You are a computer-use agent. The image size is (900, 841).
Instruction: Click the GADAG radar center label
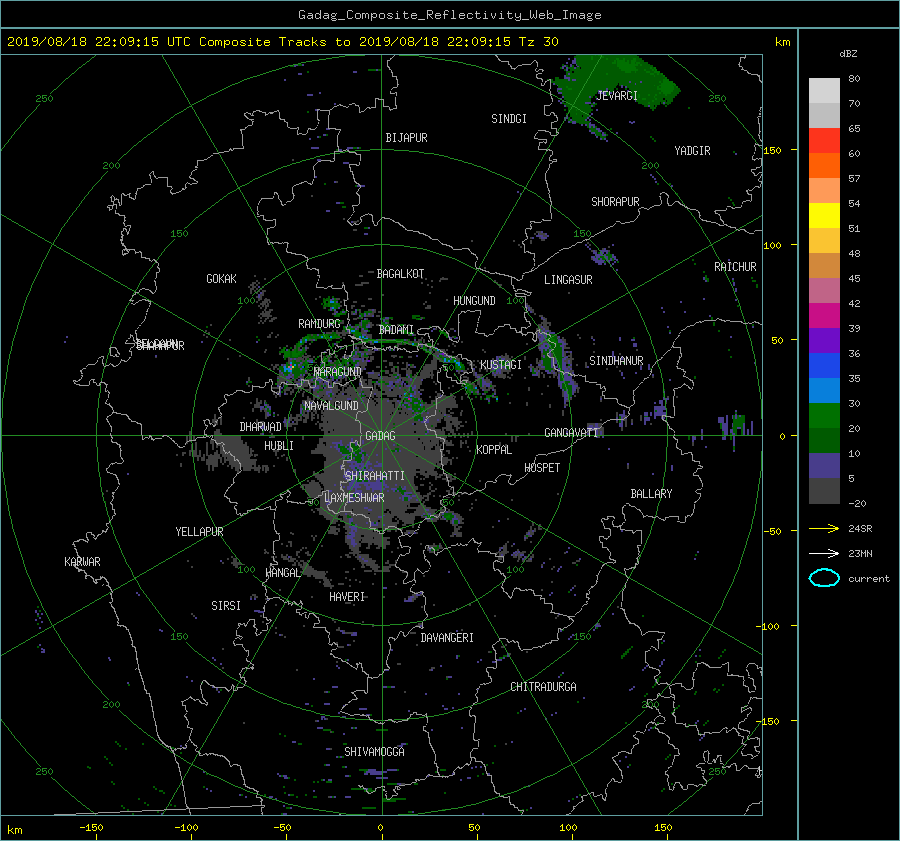coord(380,436)
